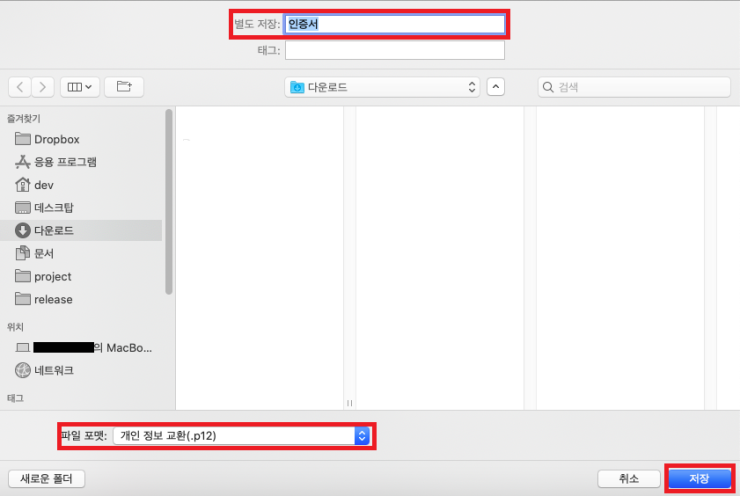Select the release folder in sidebar
The height and width of the screenshot is (496, 740).
coord(53,299)
